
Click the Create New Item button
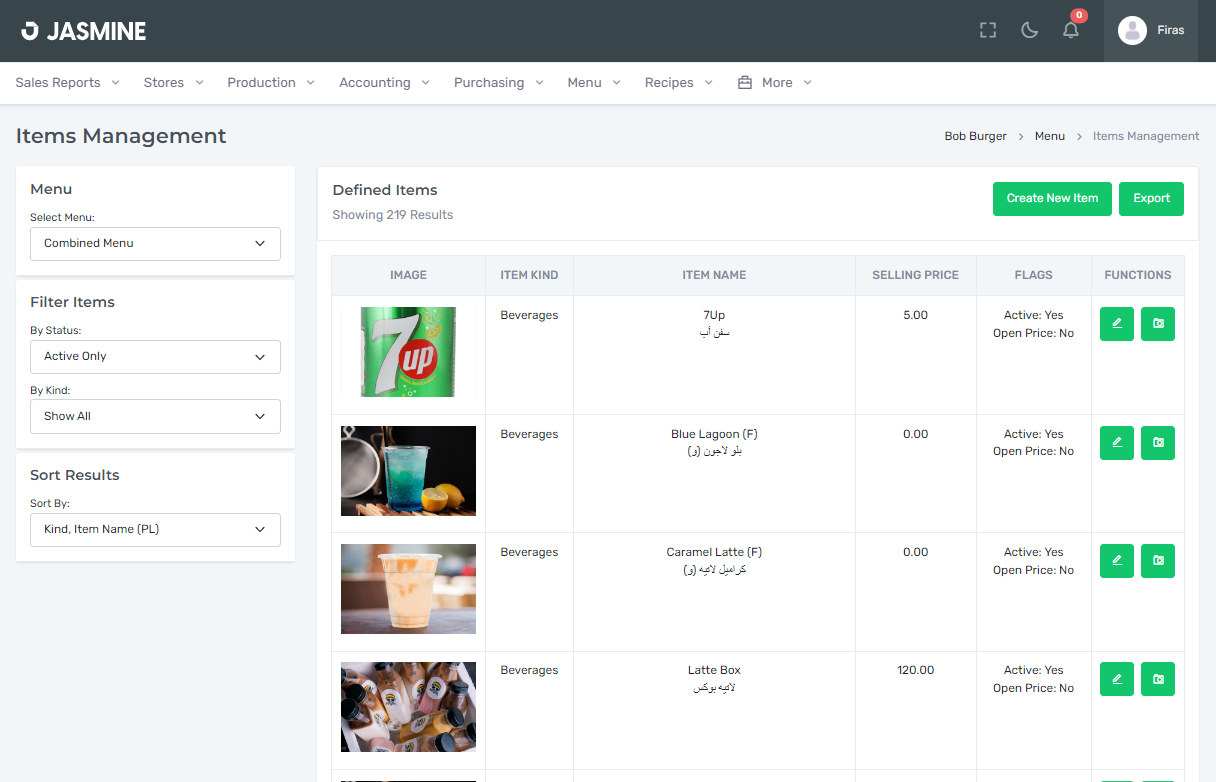tap(1052, 198)
